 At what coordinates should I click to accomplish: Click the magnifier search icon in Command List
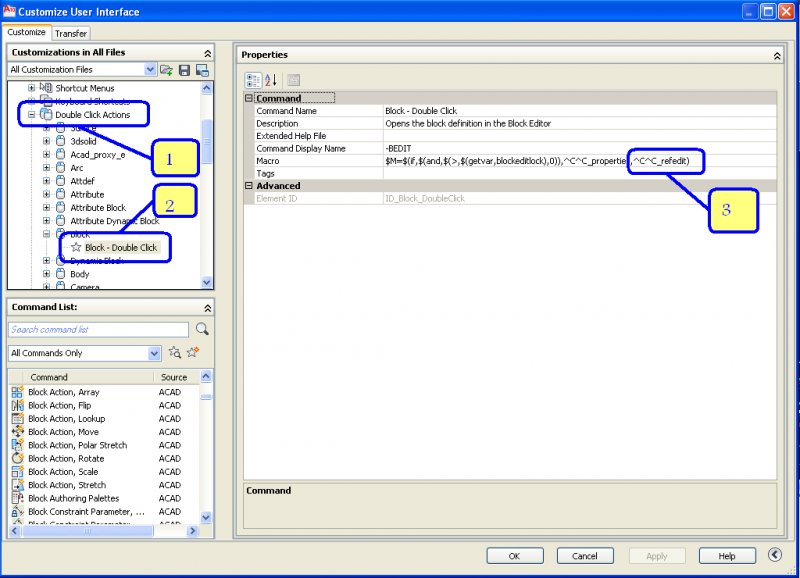tap(202, 329)
